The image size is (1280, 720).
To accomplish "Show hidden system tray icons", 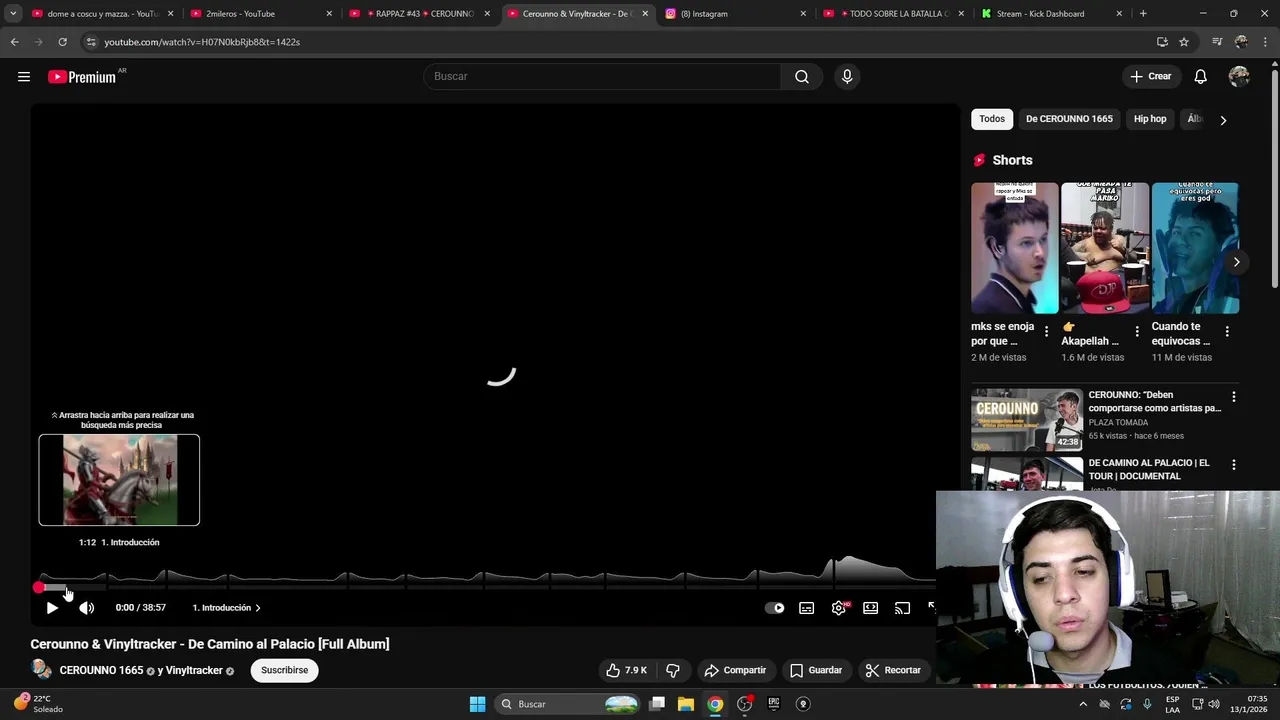I will [1083, 704].
